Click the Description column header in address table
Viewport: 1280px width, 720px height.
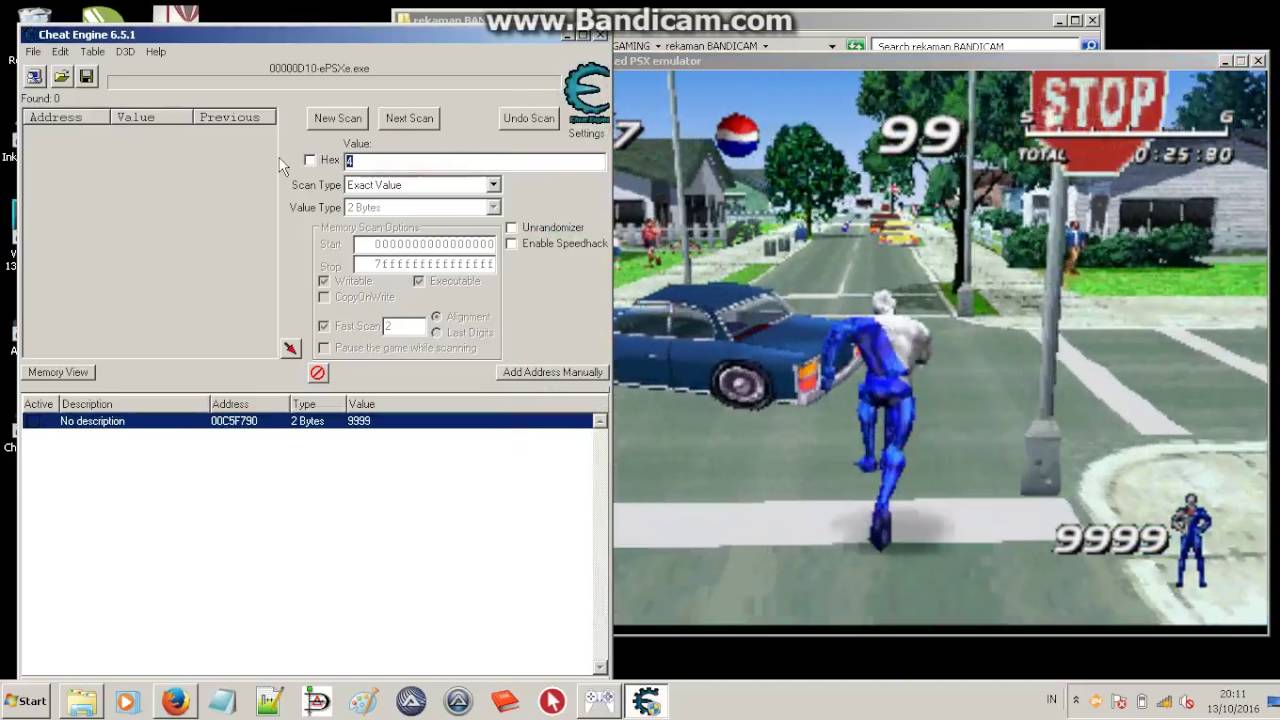134,404
